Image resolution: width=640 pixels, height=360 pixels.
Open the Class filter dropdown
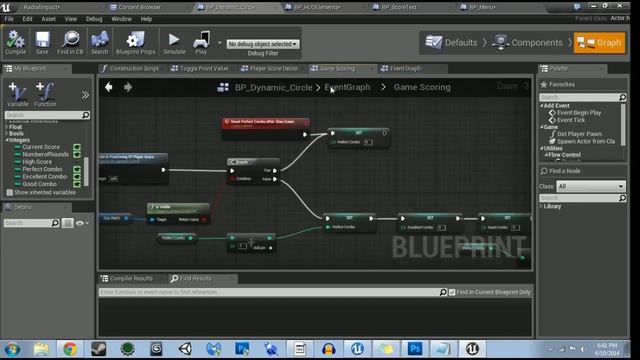[x=591, y=186]
